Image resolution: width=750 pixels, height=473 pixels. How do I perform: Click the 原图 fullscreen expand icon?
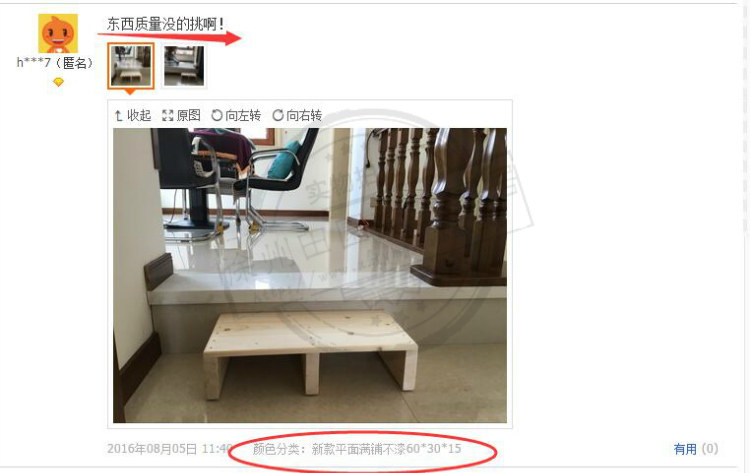tap(167, 115)
